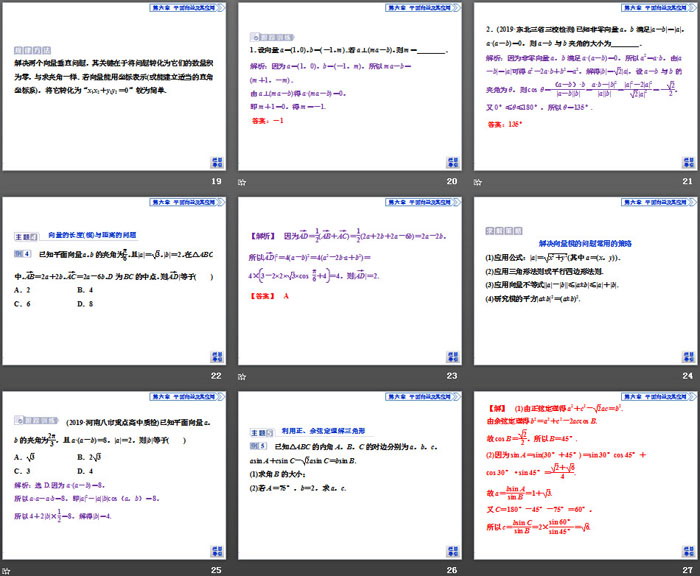Screen dimensions: 700x576
Task: Click animation star icon below slide 20
Action: 242,182
